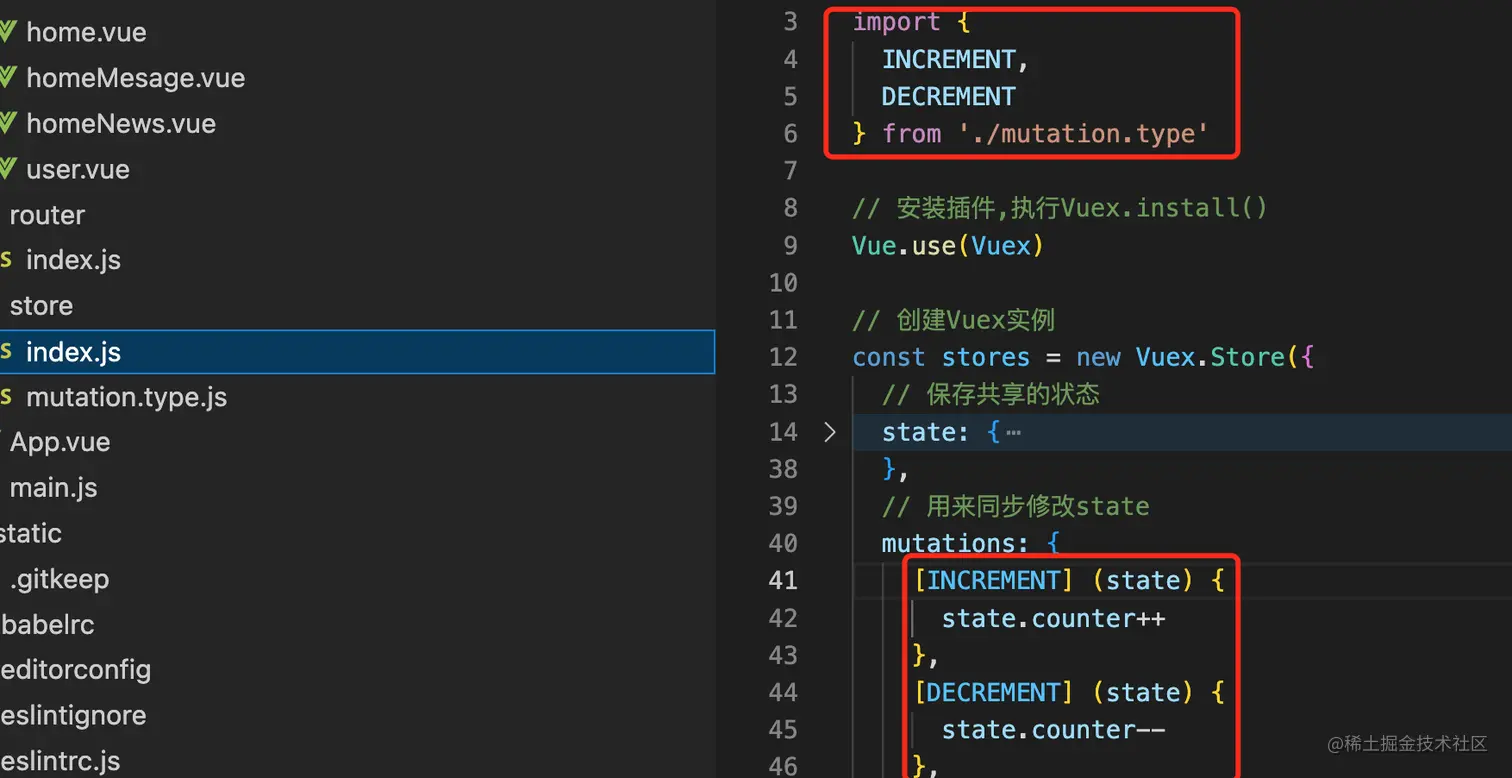Click the 'import {' keyword on line 3
This screenshot has height=778, width=1512.
(911, 22)
